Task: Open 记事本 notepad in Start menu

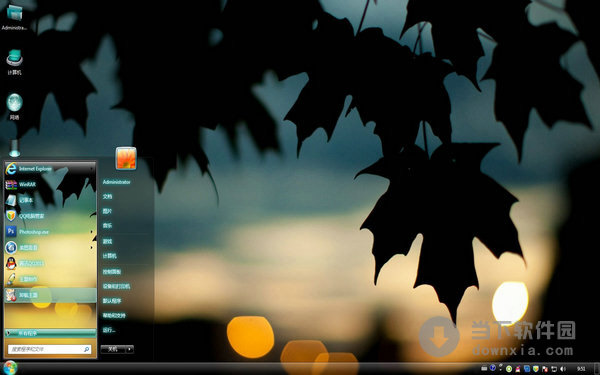Action: 50,200
